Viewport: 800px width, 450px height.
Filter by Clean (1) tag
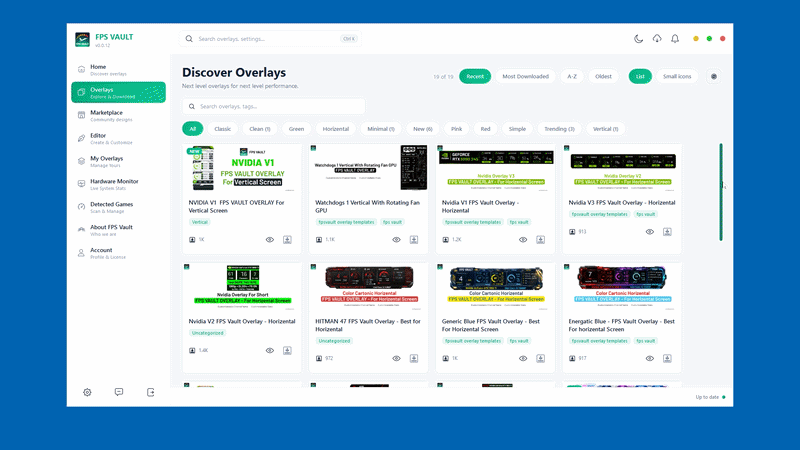[x=260, y=129]
